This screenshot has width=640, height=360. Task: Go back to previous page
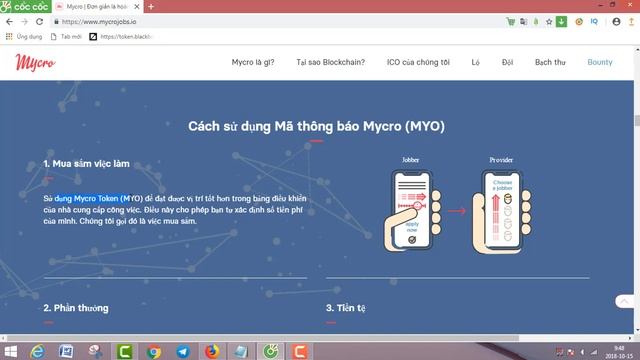(x=9, y=22)
